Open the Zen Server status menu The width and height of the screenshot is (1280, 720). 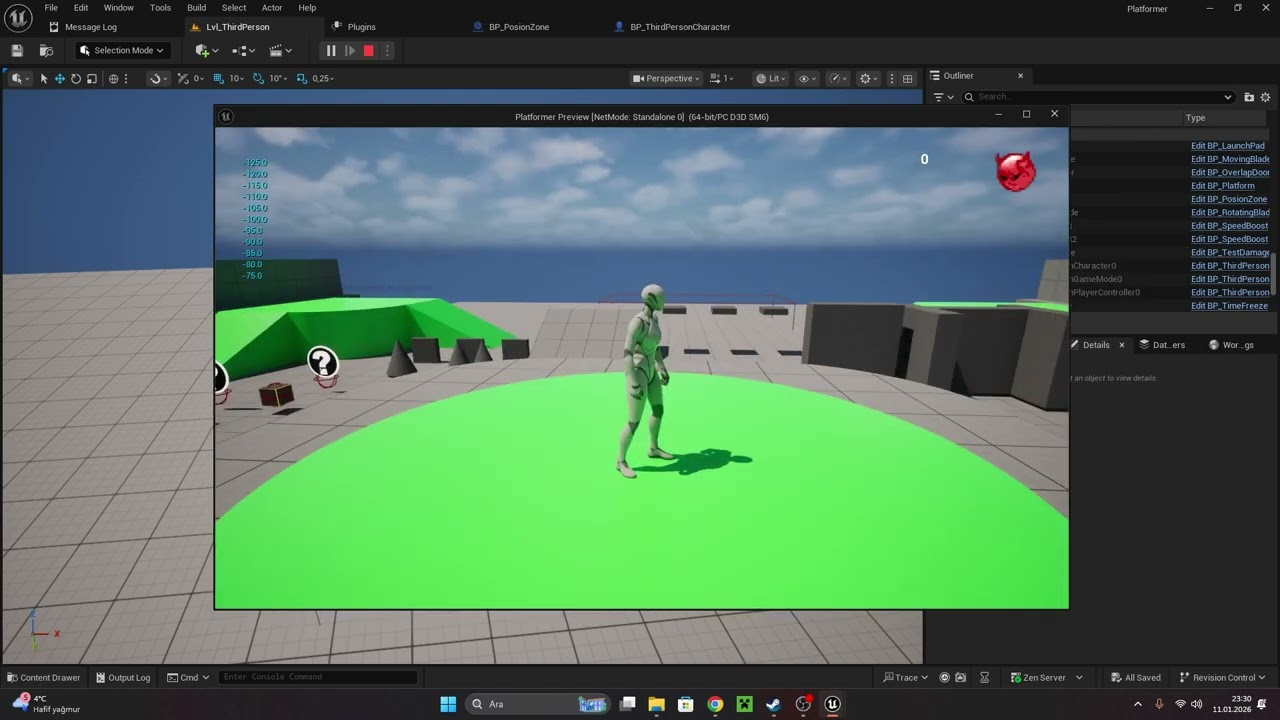[x=1046, y=677]
